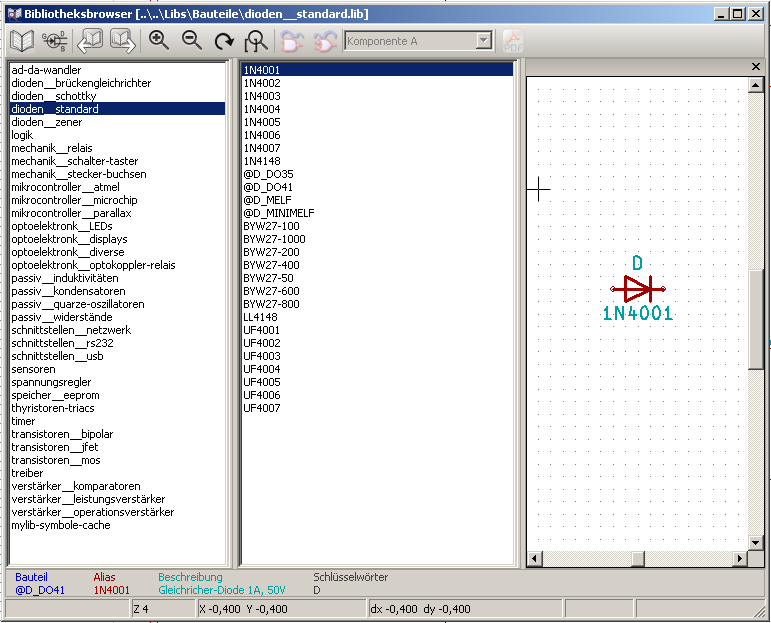Open the Komponente A dropdown

484,41
